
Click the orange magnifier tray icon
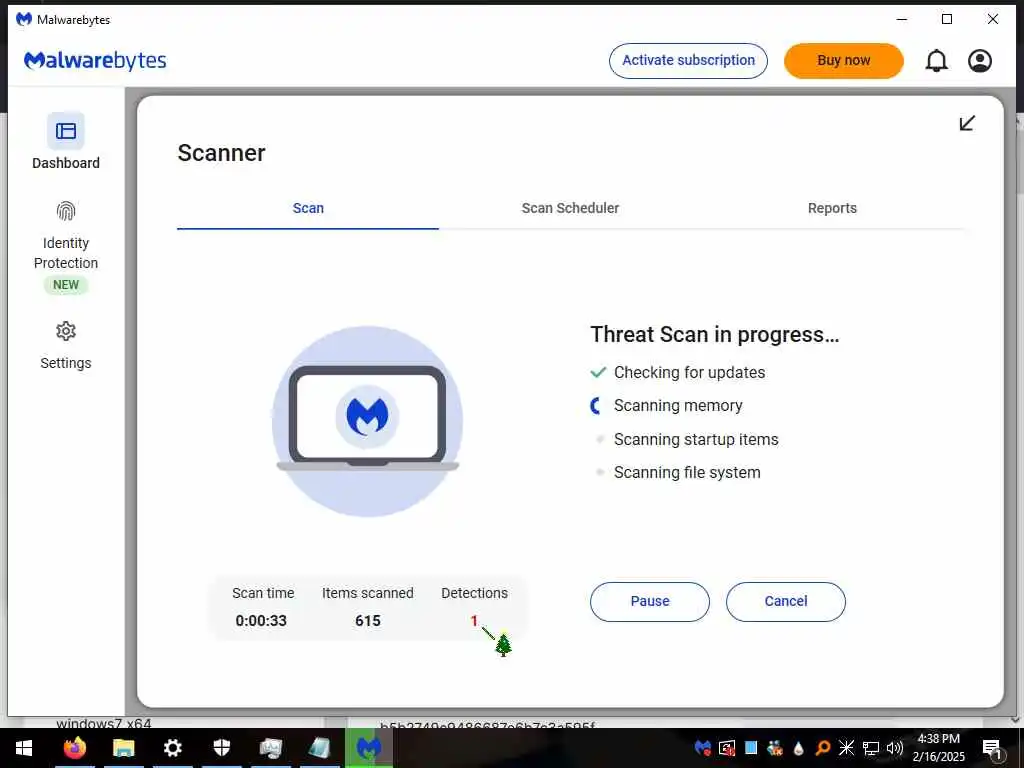823,748
